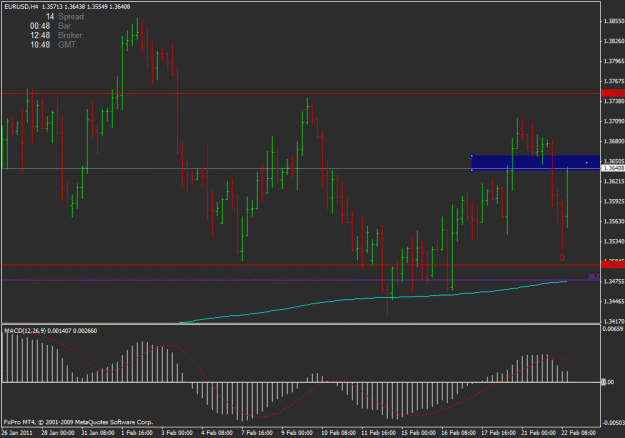Select the upper red horizontal resistance line
This screenshot has height=438, width=625.
pyautogui.click(x=301, y=94)
